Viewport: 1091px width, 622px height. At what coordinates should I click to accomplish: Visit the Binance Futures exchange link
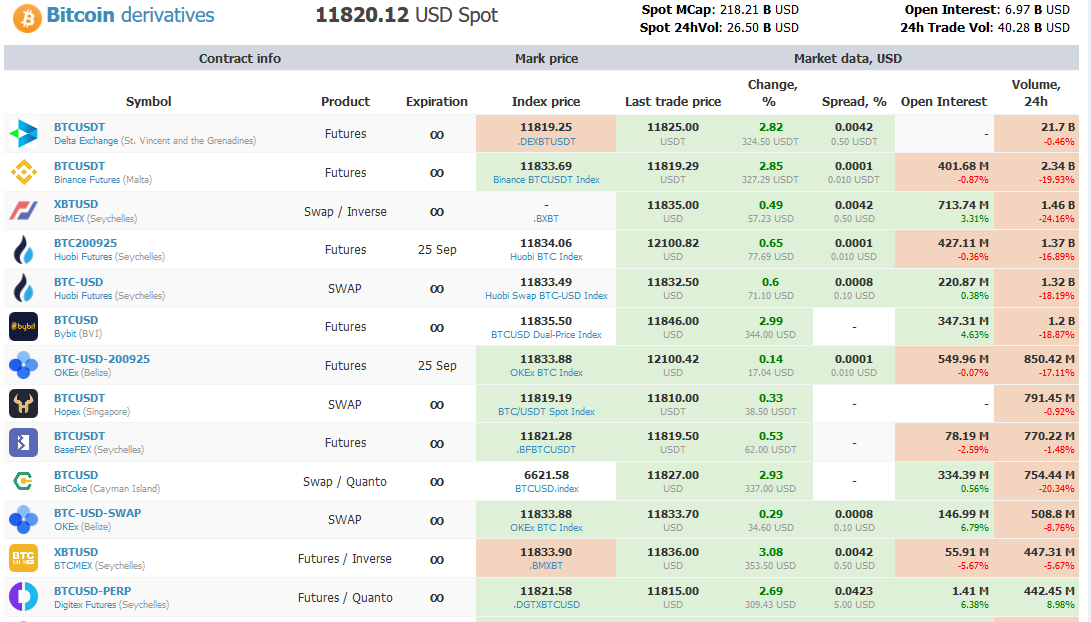pyautogui.click(x=87, y=180)
